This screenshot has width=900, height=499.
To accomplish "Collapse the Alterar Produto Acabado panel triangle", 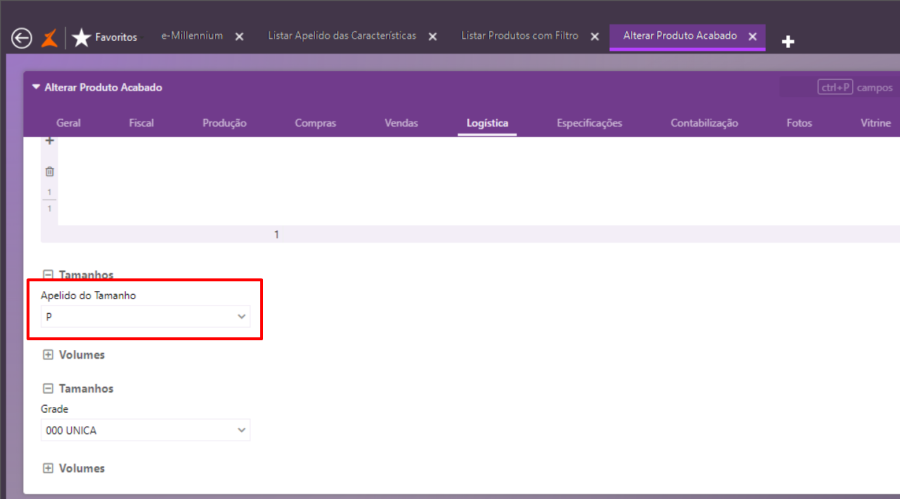I will coord(36,87).
